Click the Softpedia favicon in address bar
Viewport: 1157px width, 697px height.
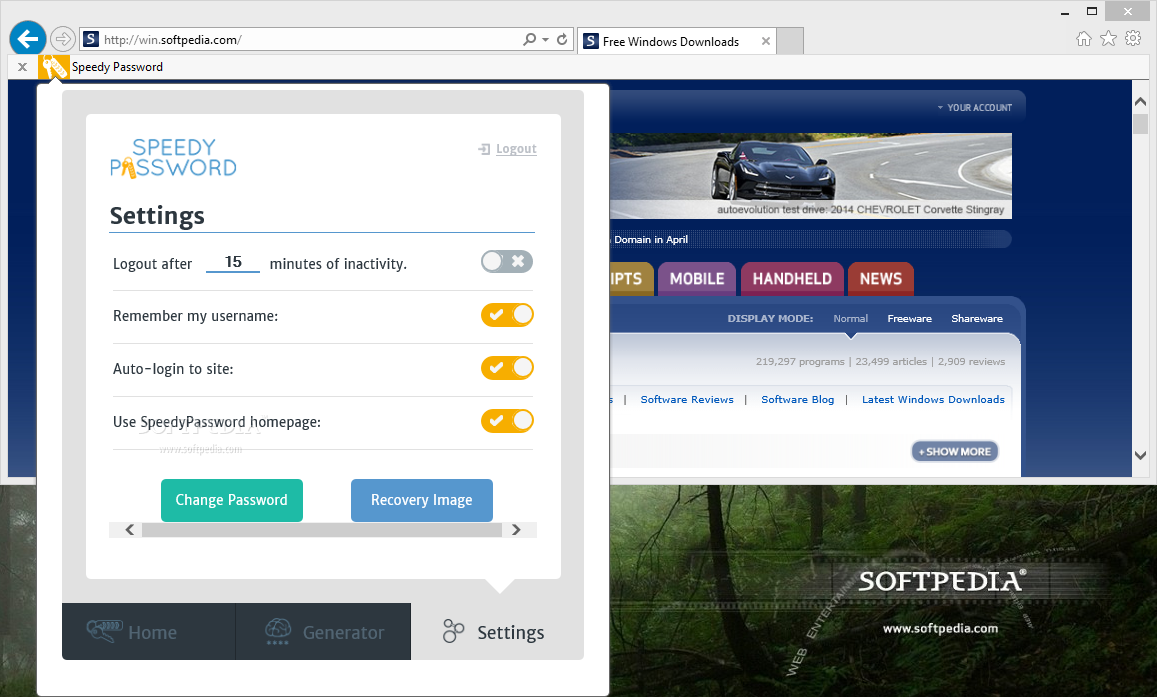pos(91,39)
